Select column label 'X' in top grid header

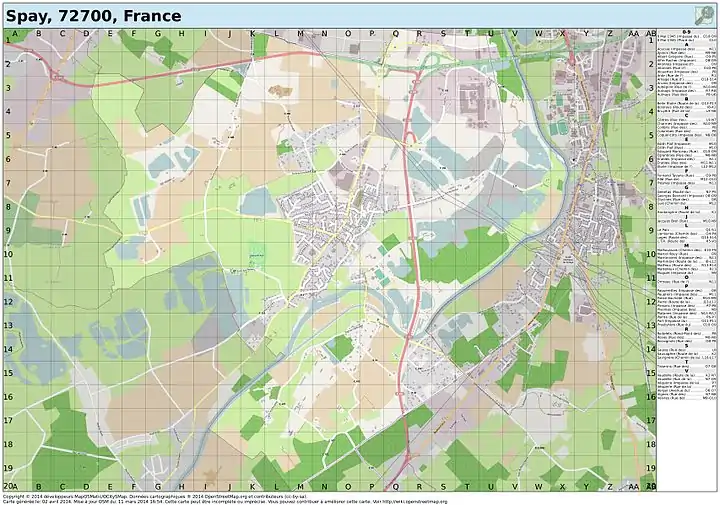click(563, 33)
